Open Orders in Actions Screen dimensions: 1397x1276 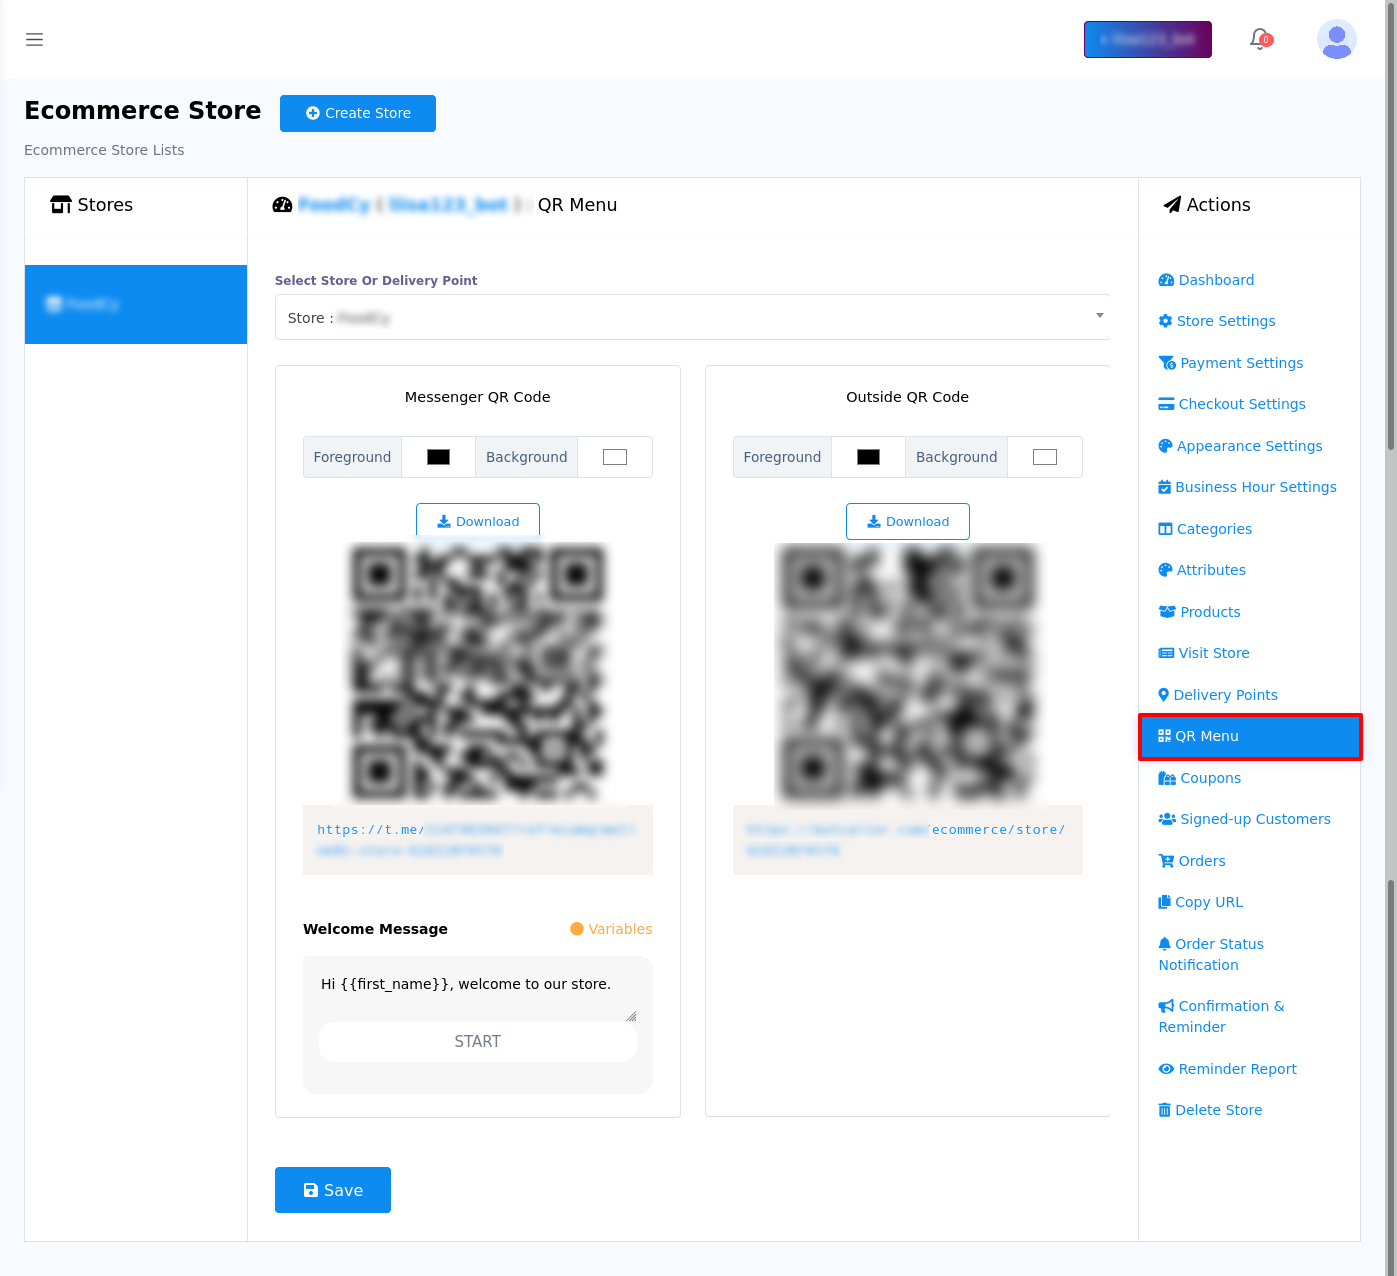click(x=1192, y=861)
